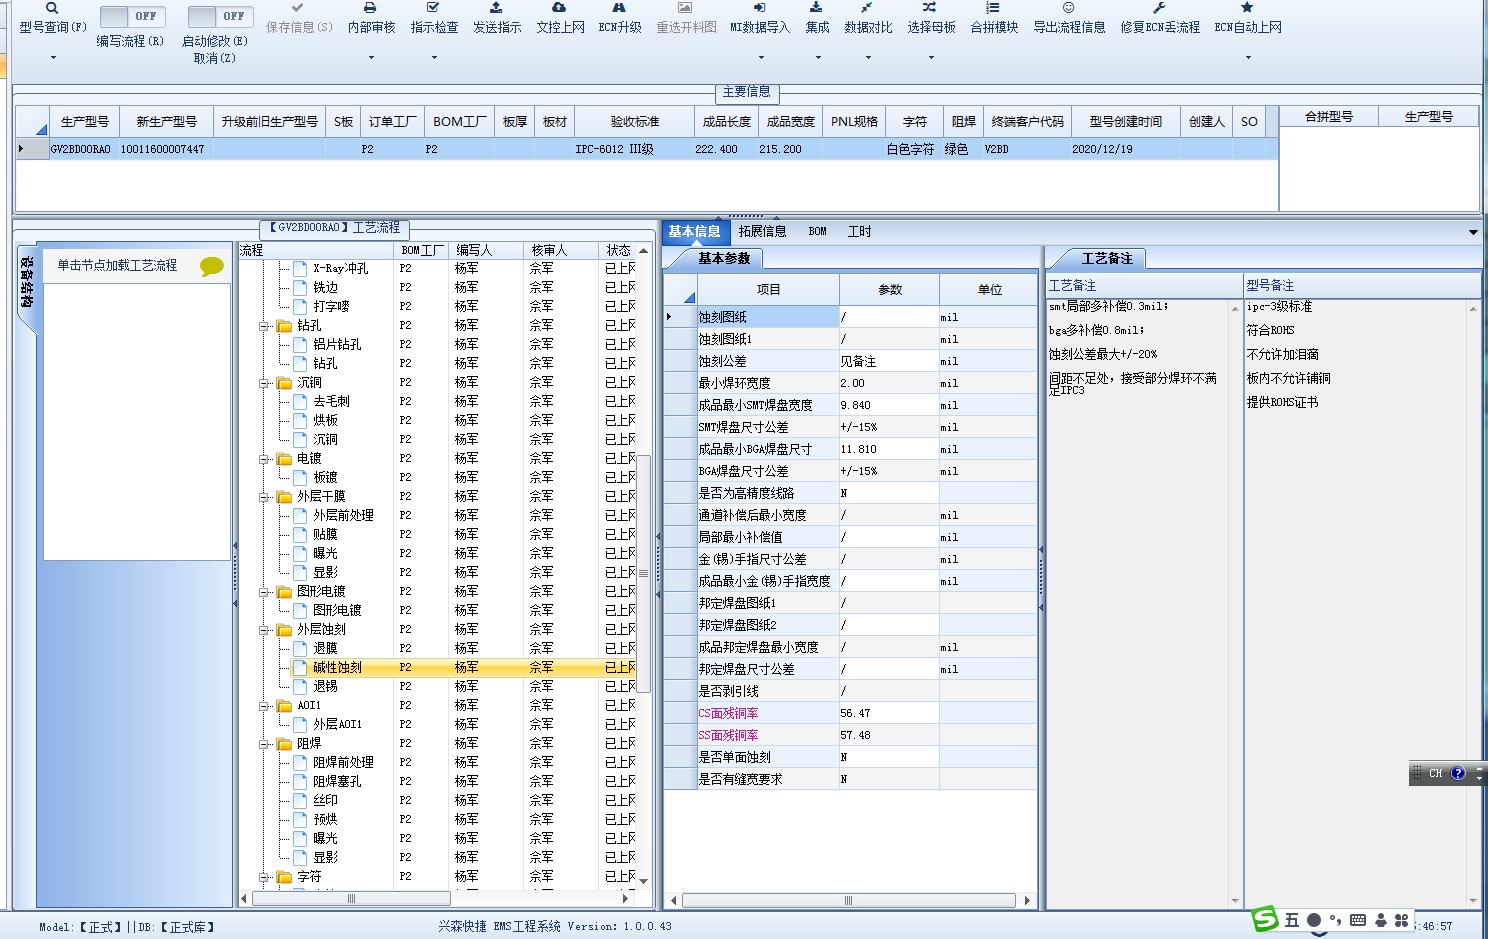
Task: Click the 编写人 column header
Action: [485, 250]
